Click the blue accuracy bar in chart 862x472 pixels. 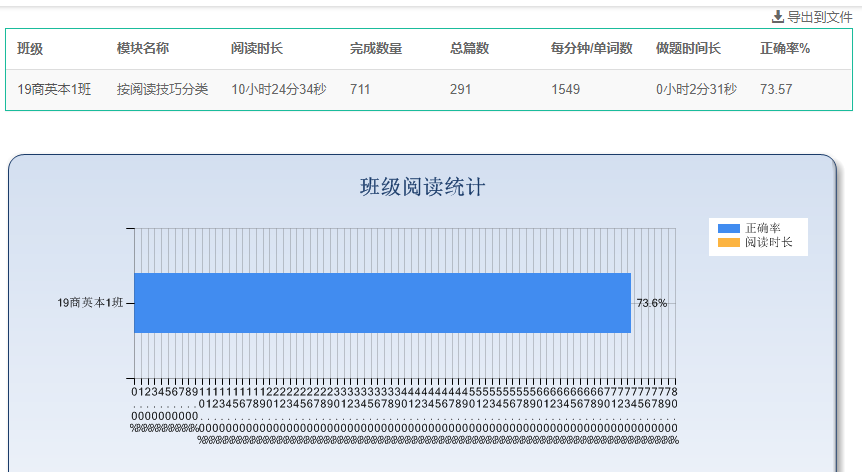[383, 303]
